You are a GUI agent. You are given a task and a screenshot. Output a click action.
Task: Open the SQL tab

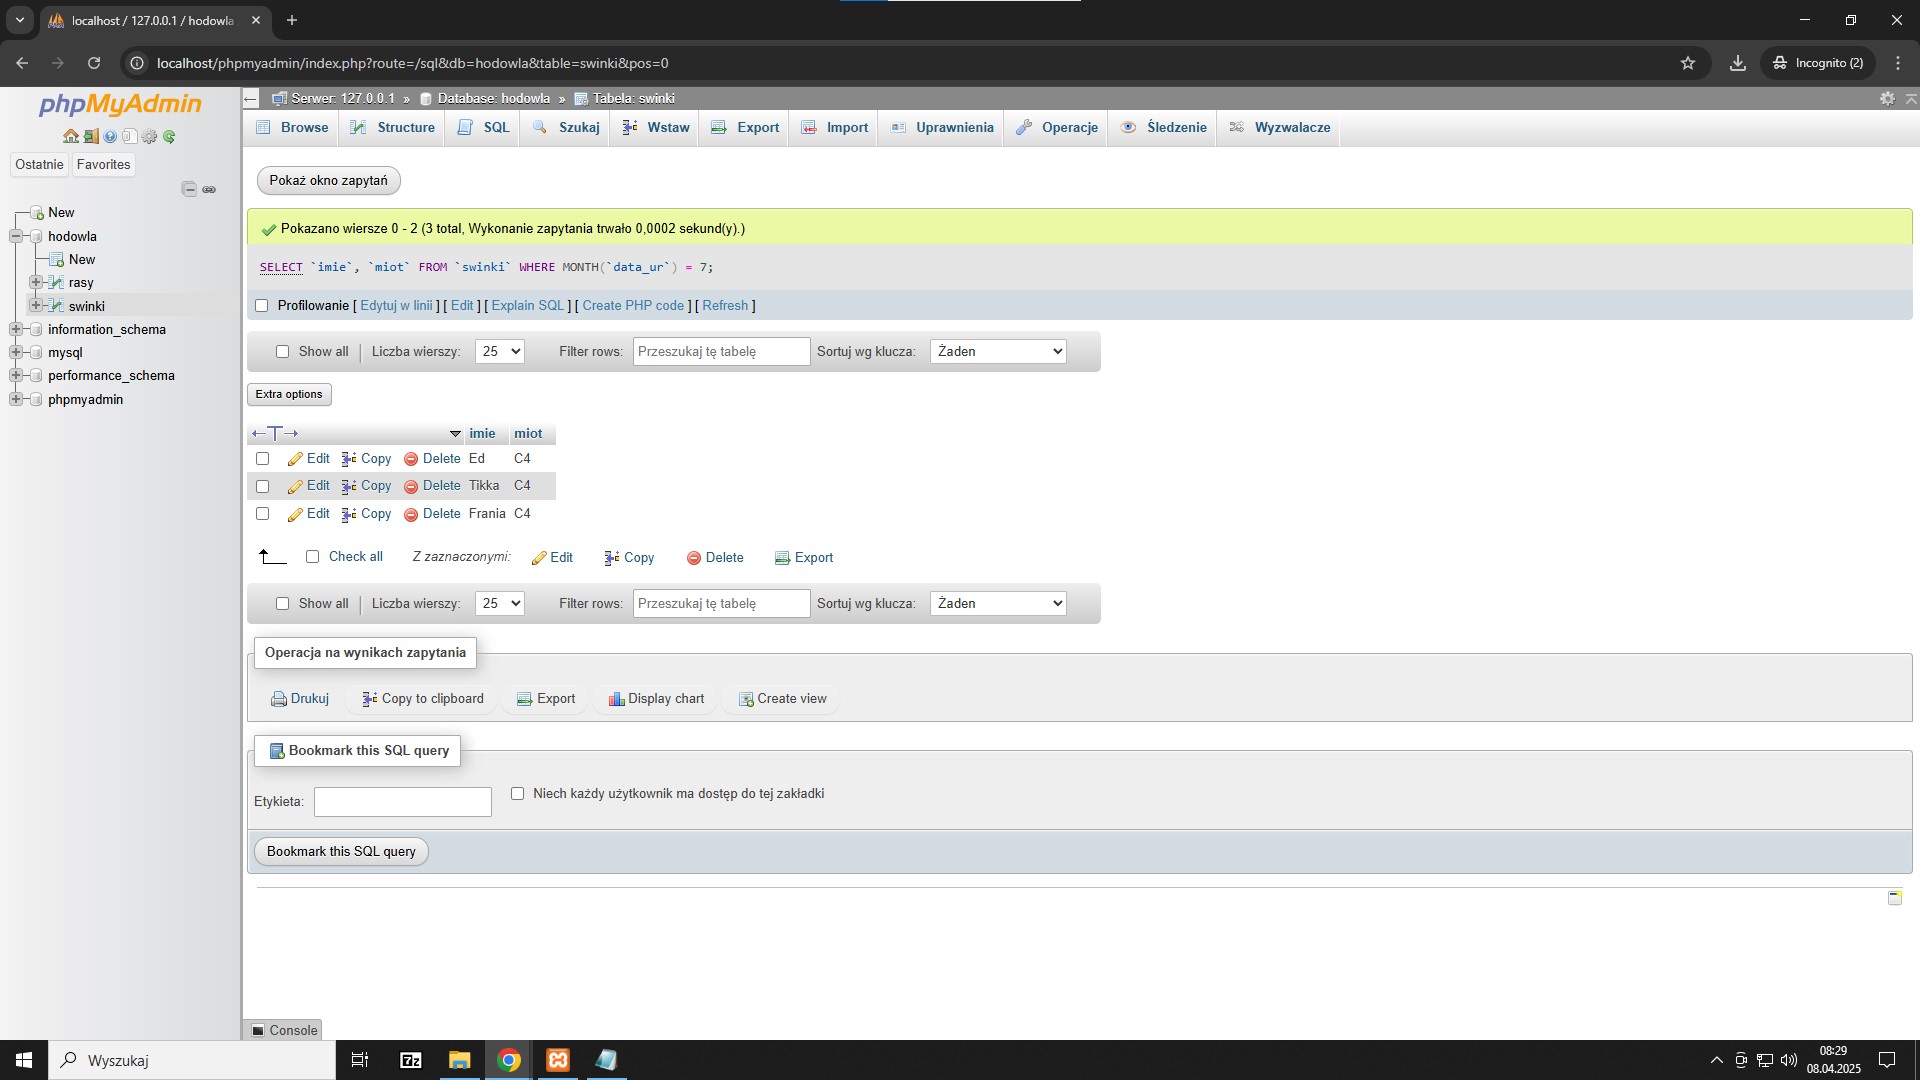pos(484,128)
